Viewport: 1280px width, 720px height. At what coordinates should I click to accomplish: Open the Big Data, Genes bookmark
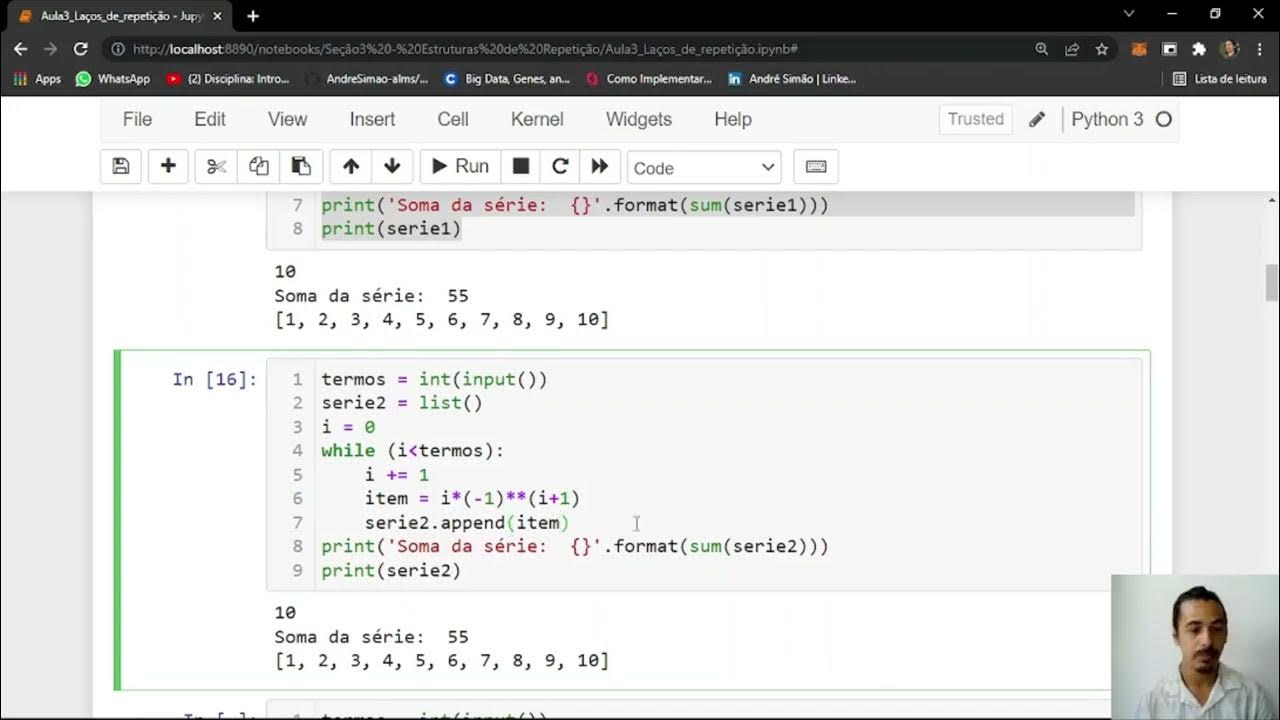click(x=507, y=78)
